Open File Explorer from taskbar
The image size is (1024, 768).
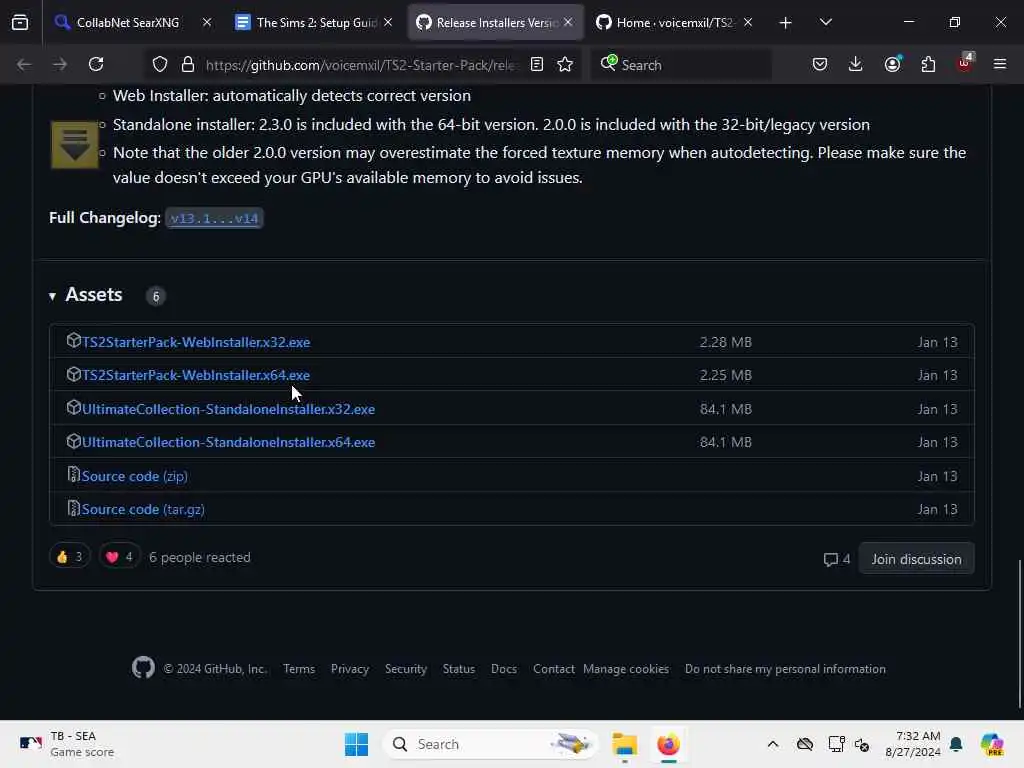coord(625,744)
